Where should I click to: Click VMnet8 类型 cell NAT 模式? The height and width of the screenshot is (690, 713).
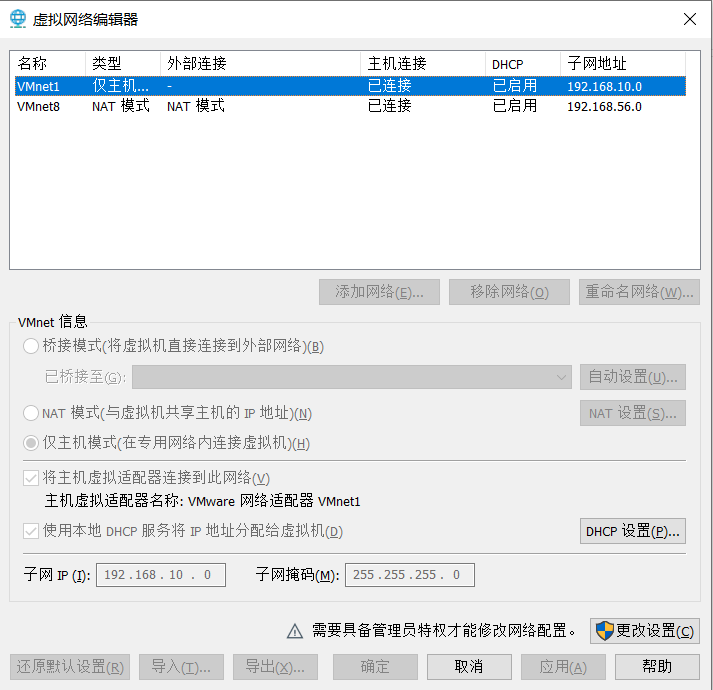coord(121,106)
